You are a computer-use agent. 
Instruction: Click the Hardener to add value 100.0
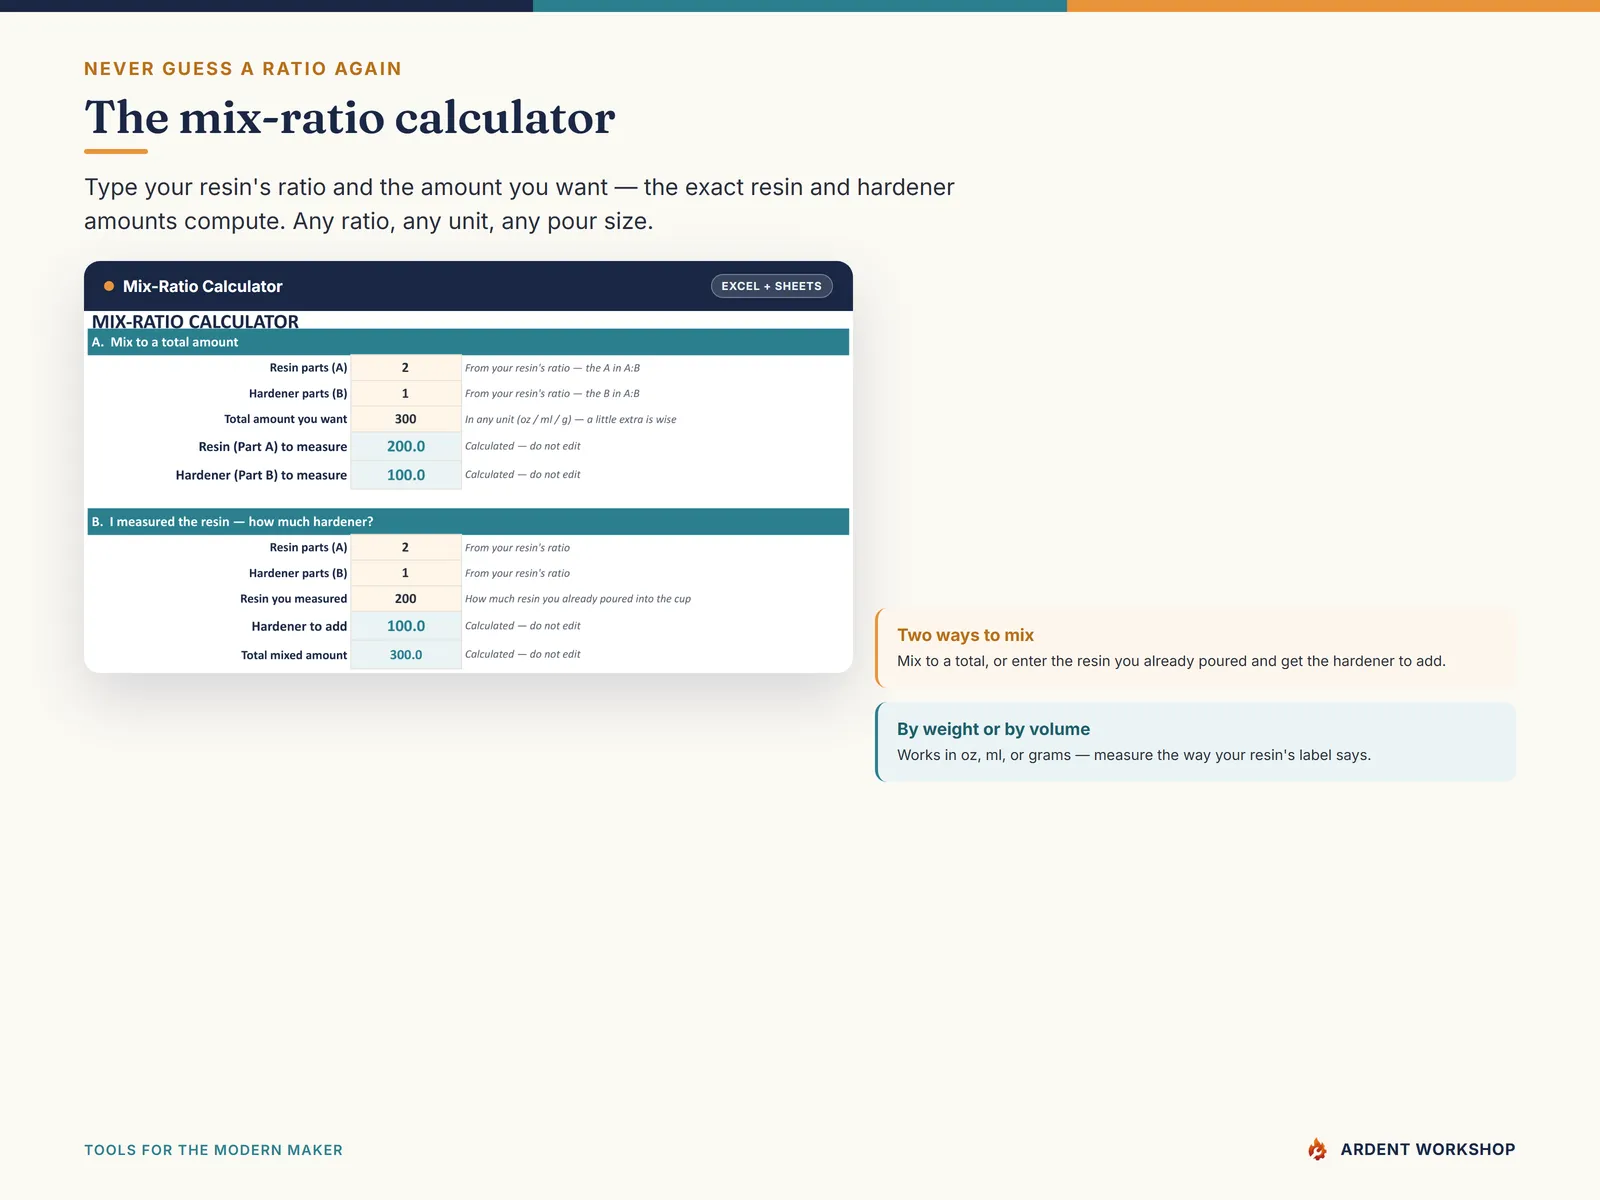tap(405, 626)
